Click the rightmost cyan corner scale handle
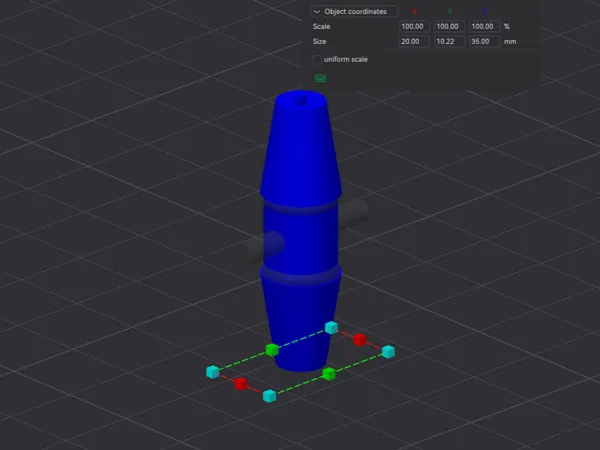This screenshot has width=600, height=450. point(388,352)
